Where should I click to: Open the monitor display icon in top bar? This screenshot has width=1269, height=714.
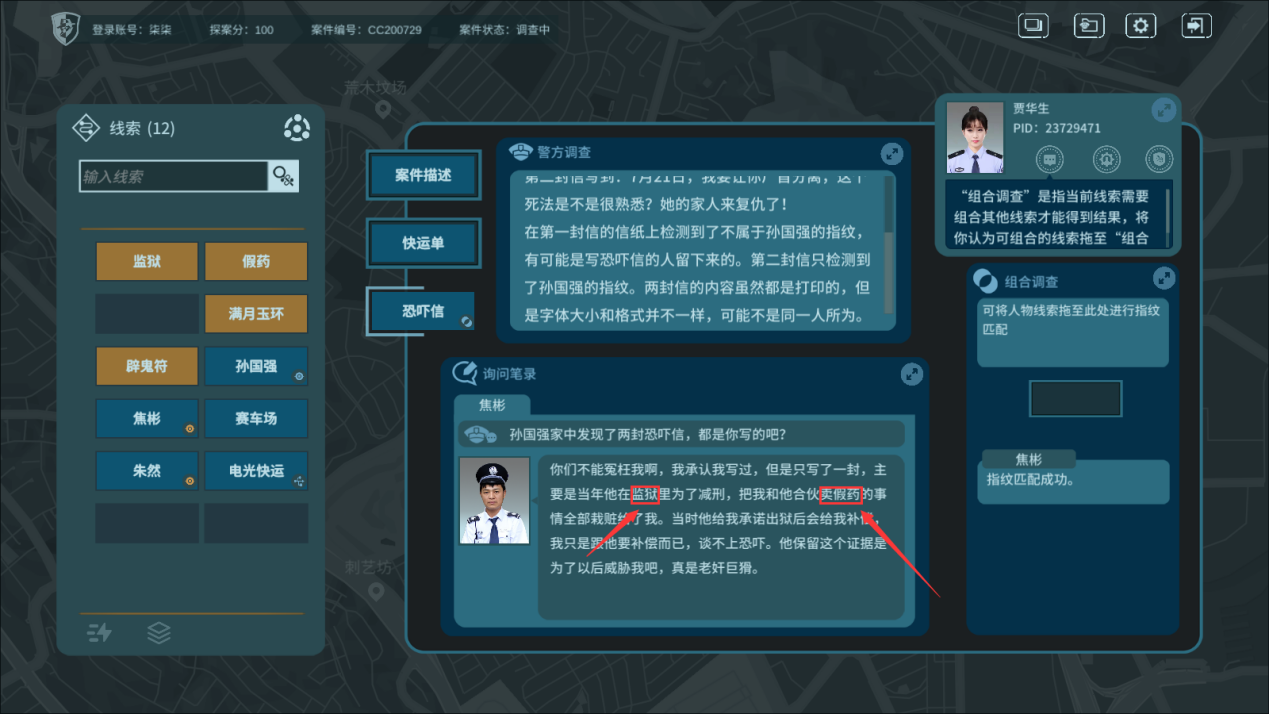[1033, 26]
